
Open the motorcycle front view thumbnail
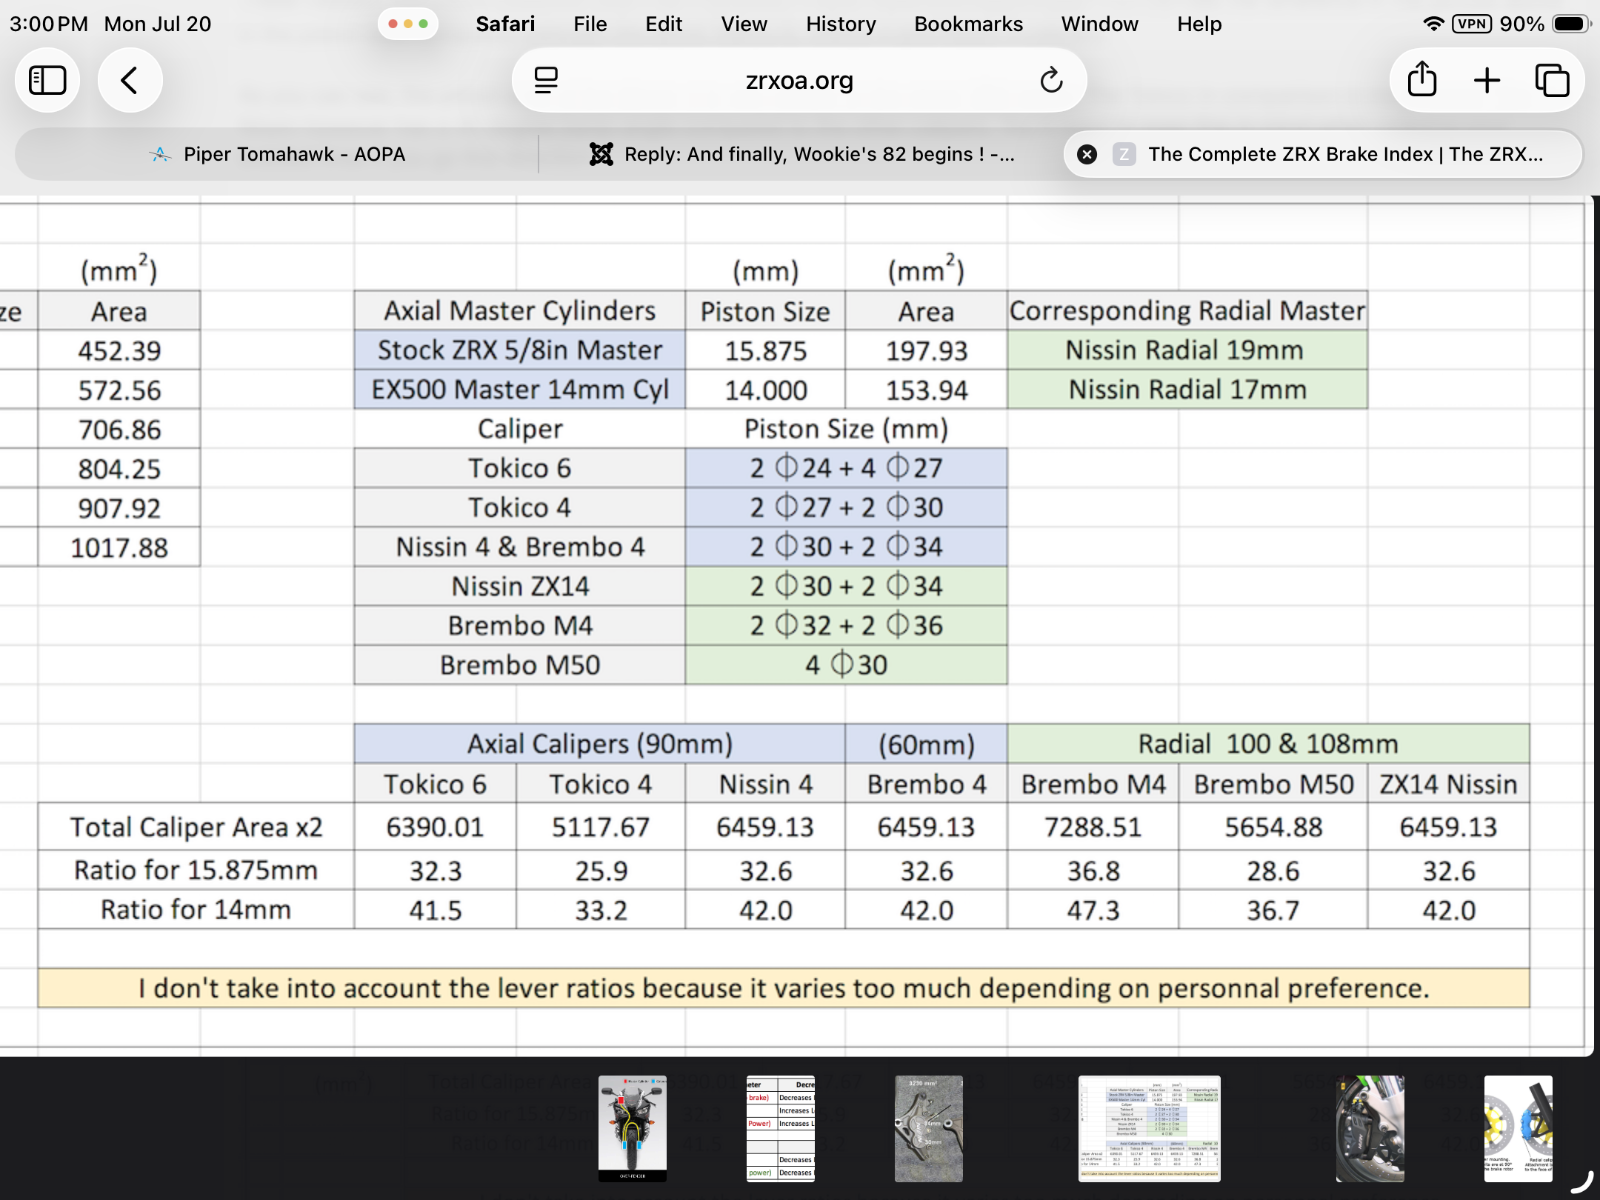coord(632,1128)
